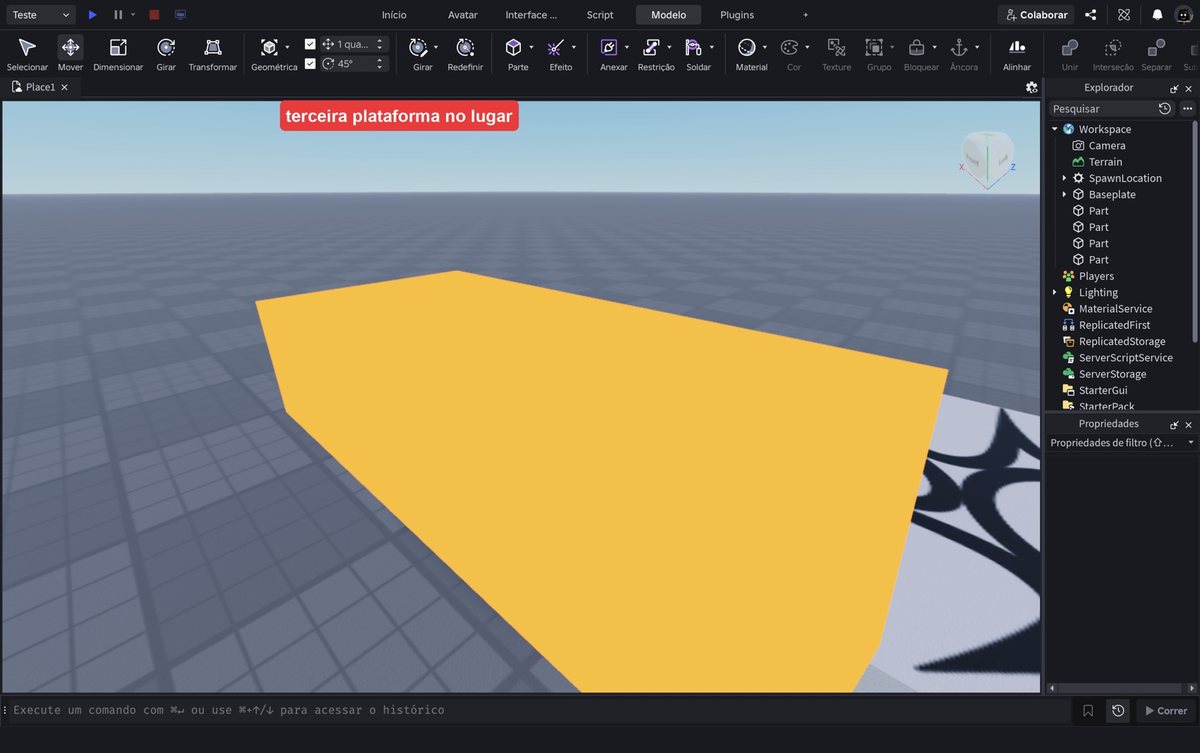This screenshot has width=1200, height=753.
Task: Open the Material dropdown arrow
Action: pyautogui.click(x=764, y=47)
